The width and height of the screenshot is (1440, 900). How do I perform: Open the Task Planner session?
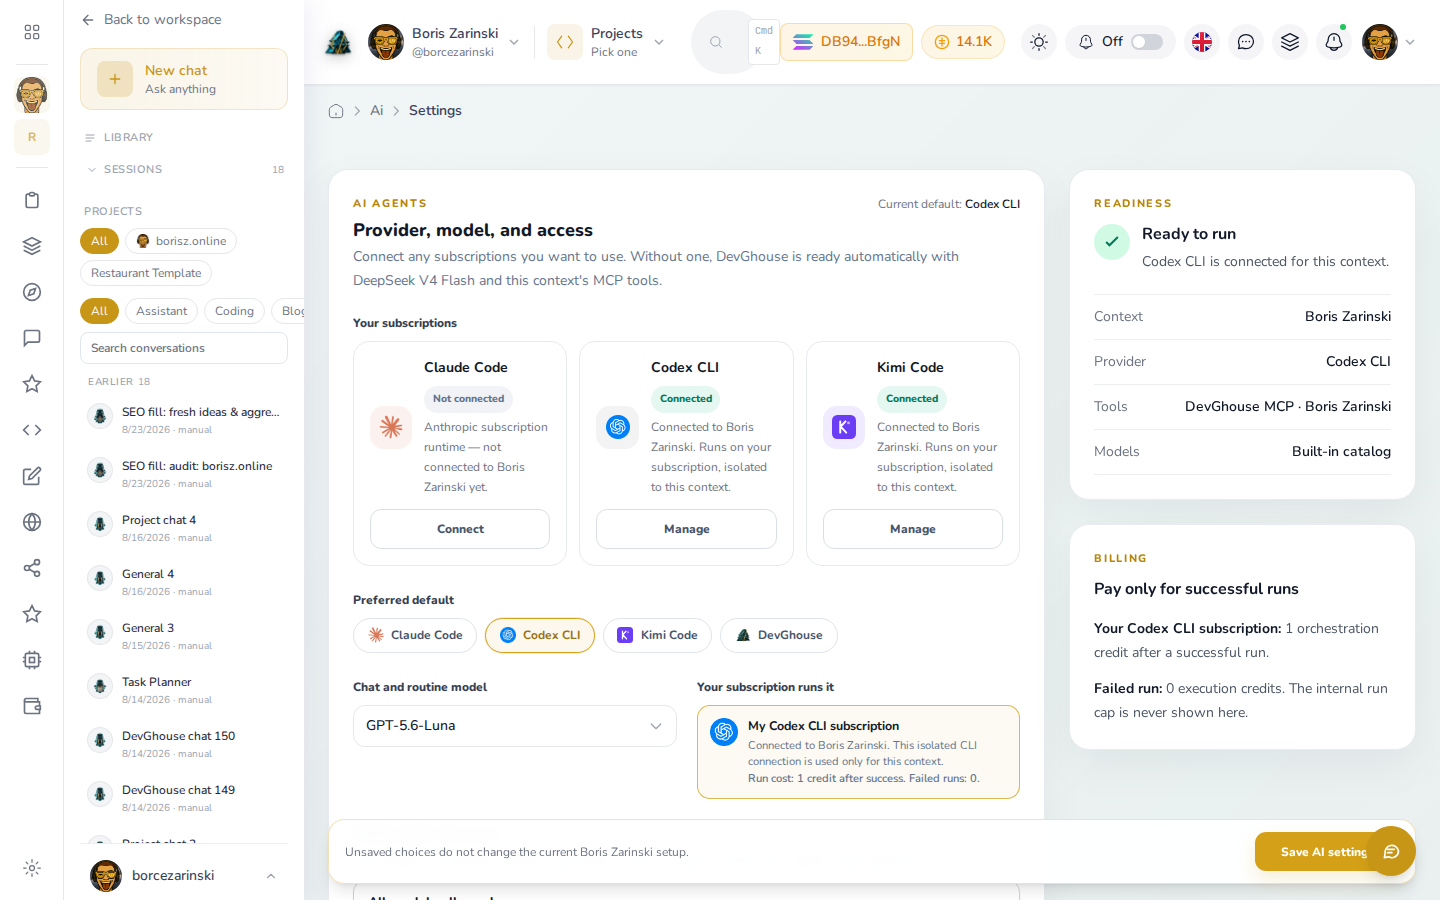point(184,690)
